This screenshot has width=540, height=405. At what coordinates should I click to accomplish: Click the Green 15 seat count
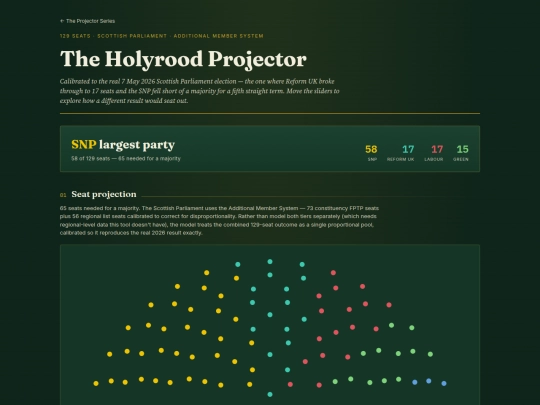461,152
